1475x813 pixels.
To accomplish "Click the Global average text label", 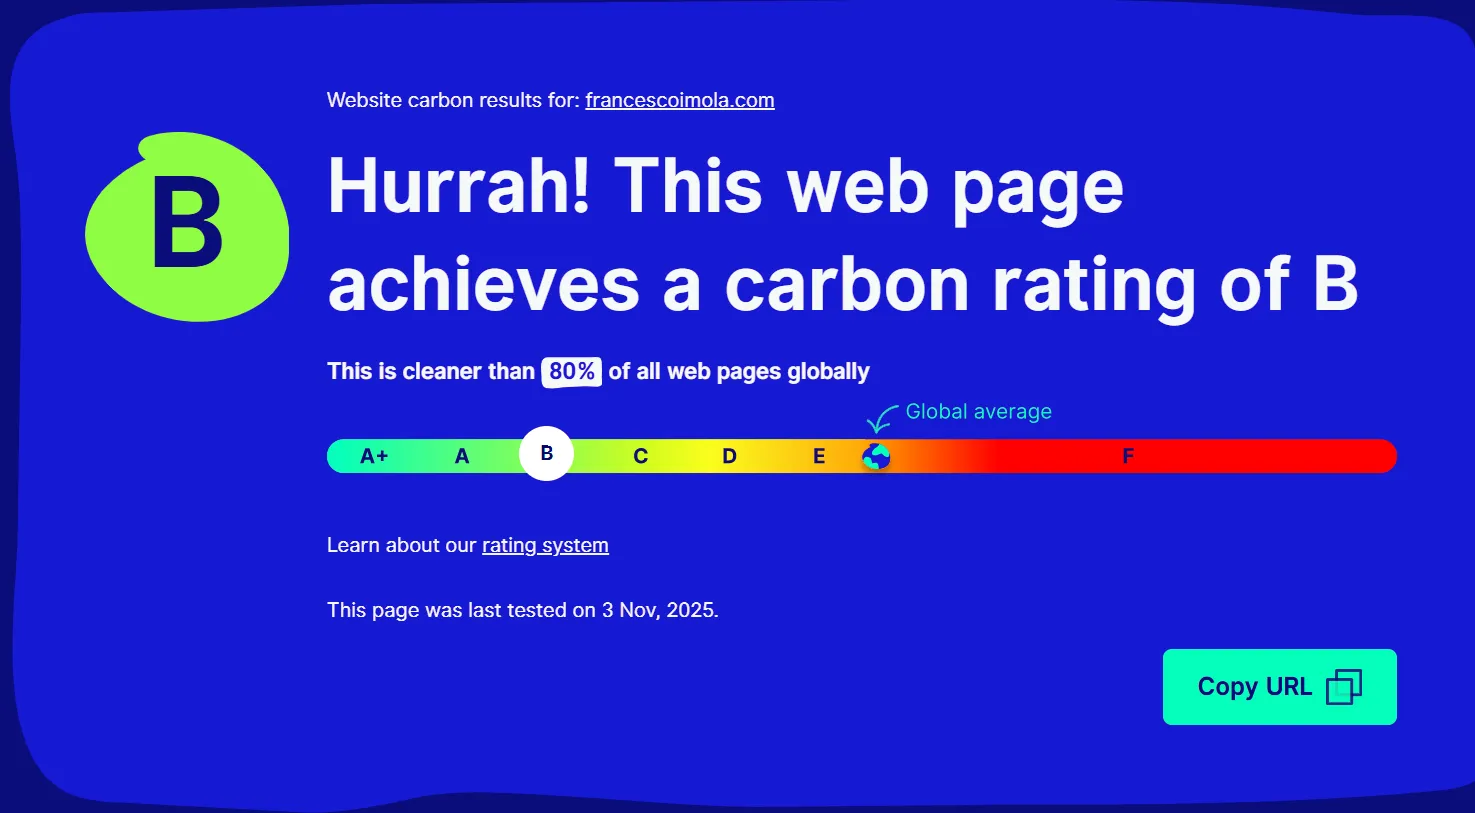I will point(978,411).
